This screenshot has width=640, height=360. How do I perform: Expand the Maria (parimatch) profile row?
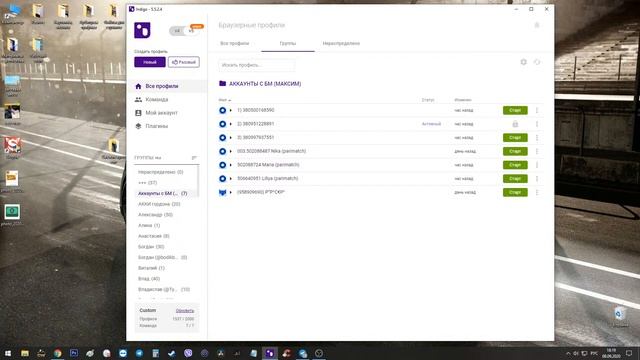coord(231,165)
